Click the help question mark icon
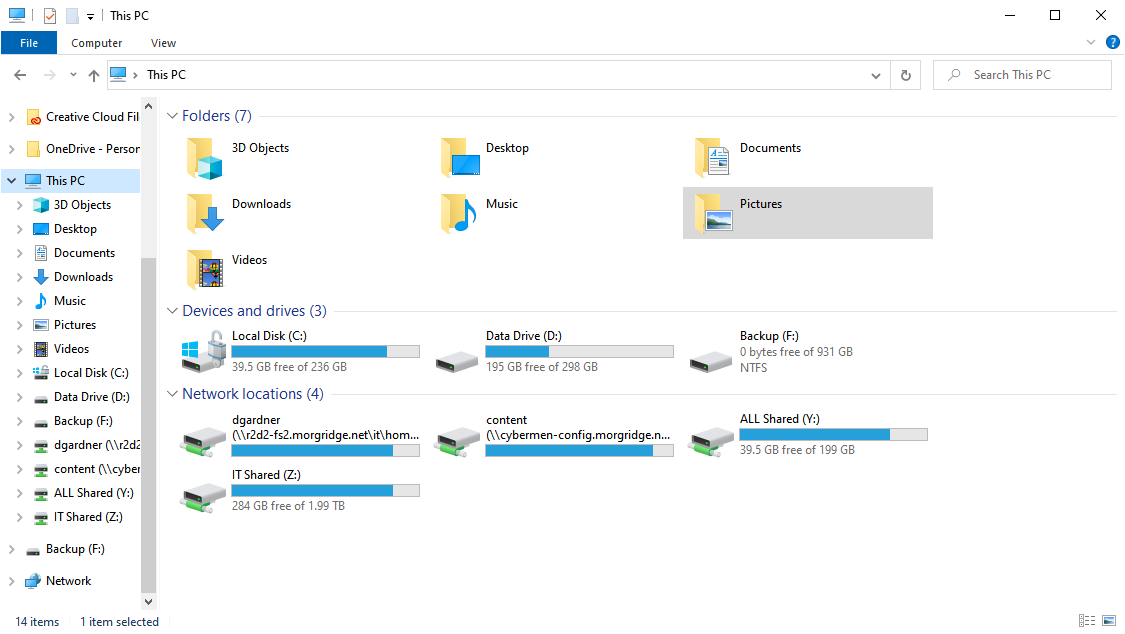 [1113, 42]
